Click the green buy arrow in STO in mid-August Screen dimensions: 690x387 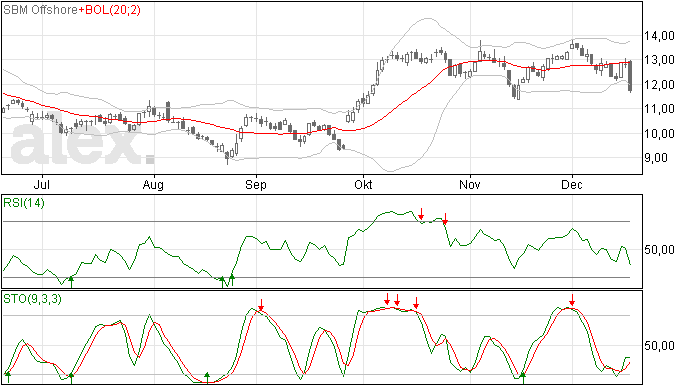[207, 377]
